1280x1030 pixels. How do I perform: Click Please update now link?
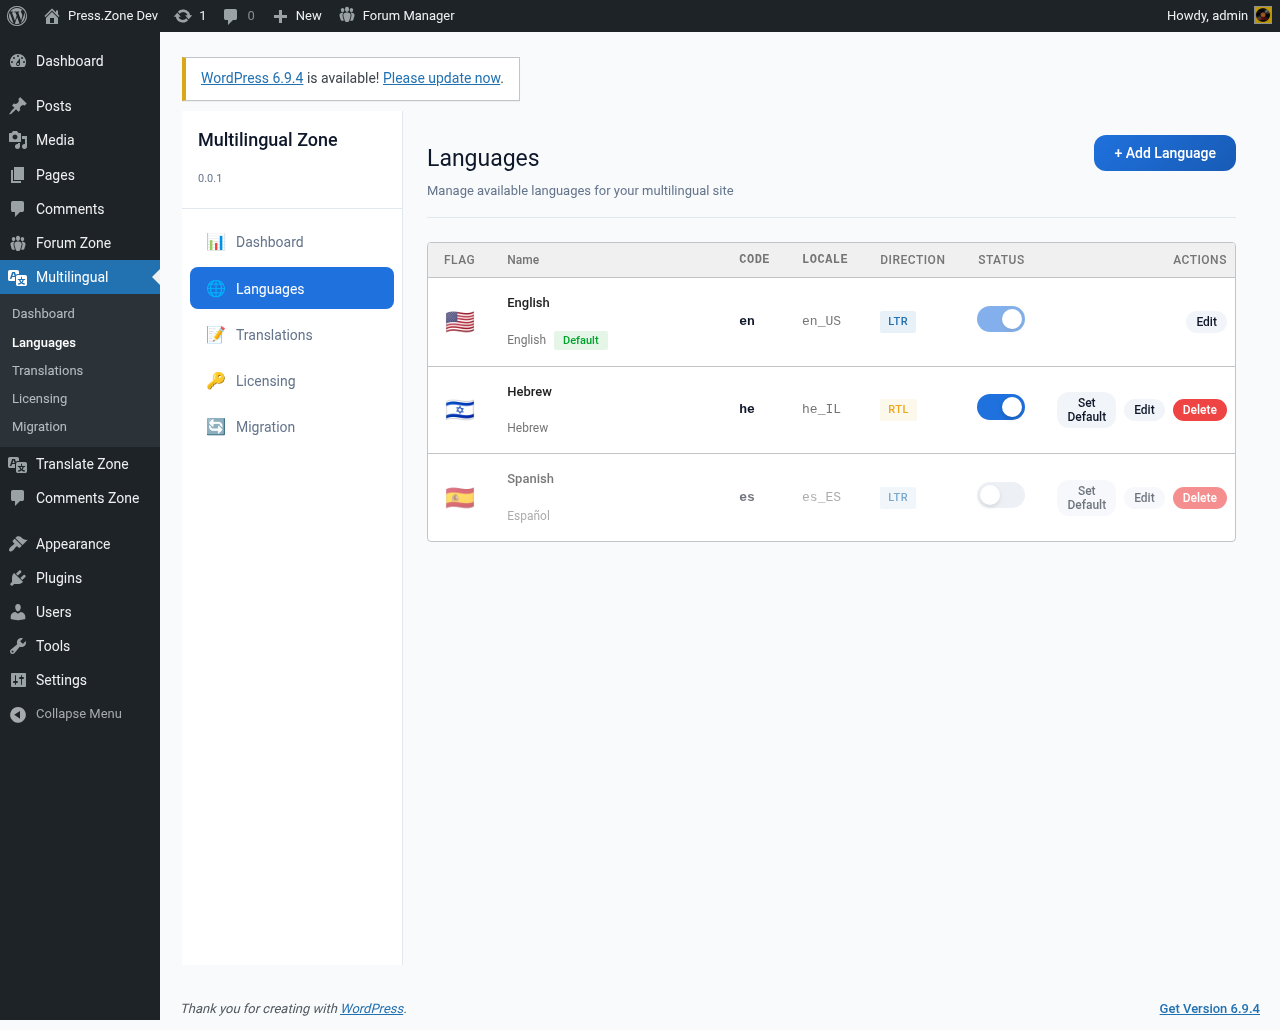[442, 78]
